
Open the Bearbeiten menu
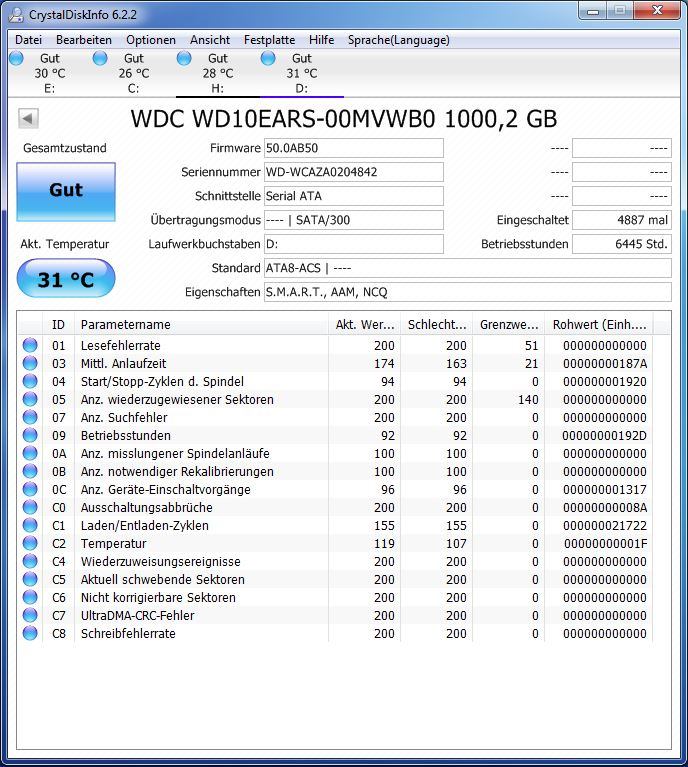84,40
